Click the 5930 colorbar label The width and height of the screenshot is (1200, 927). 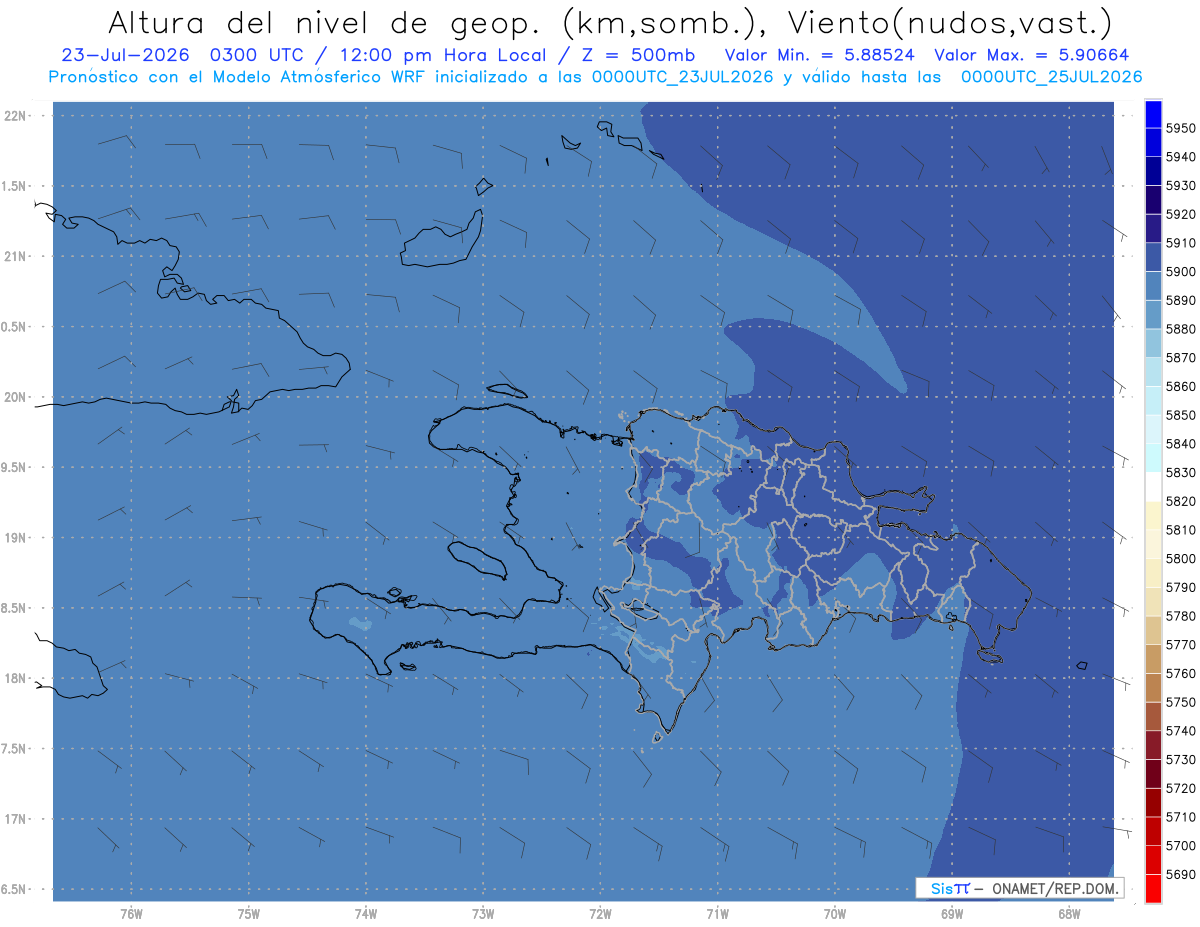tap(1180, 186)
